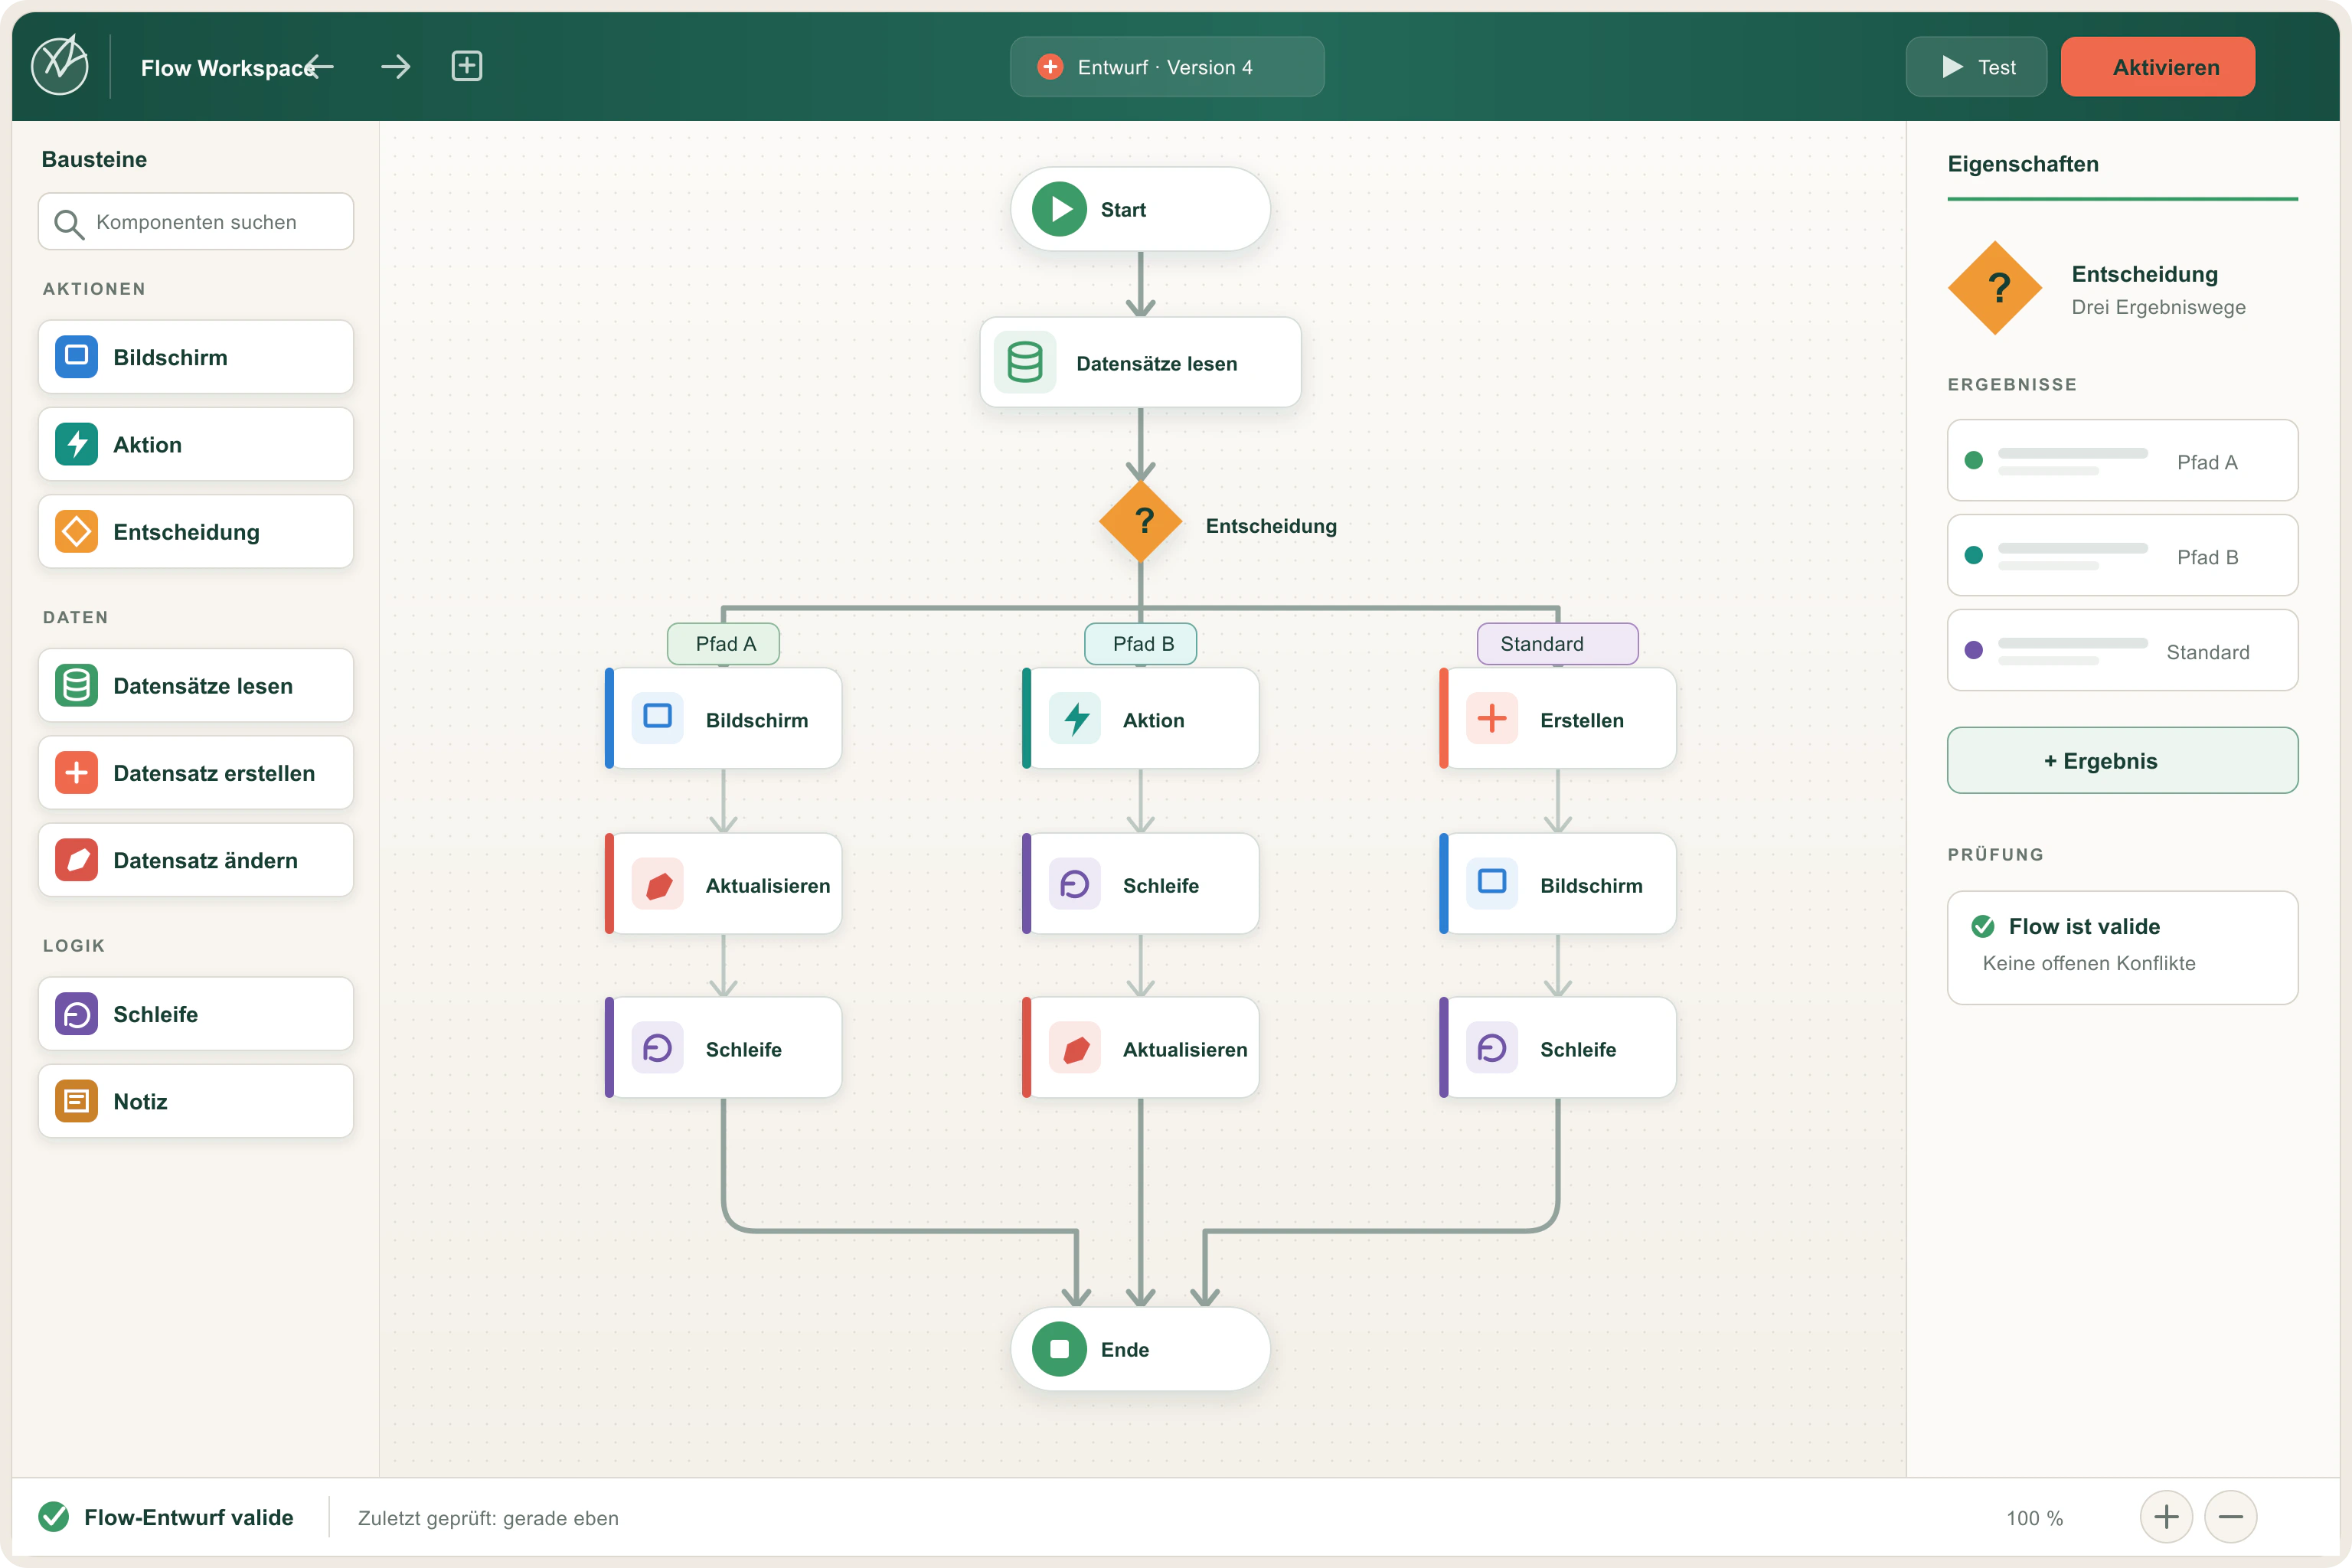2352x1568 pixels.
Task: Select the Standard result row in Ergebnisse
Action: click(x=2122, y=650)
